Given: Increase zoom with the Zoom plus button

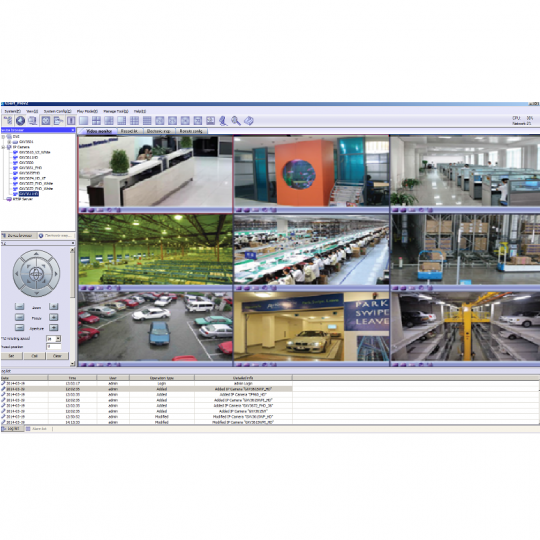Looking at the screenshot, I should pyautogui.click(x=53, y=307).
